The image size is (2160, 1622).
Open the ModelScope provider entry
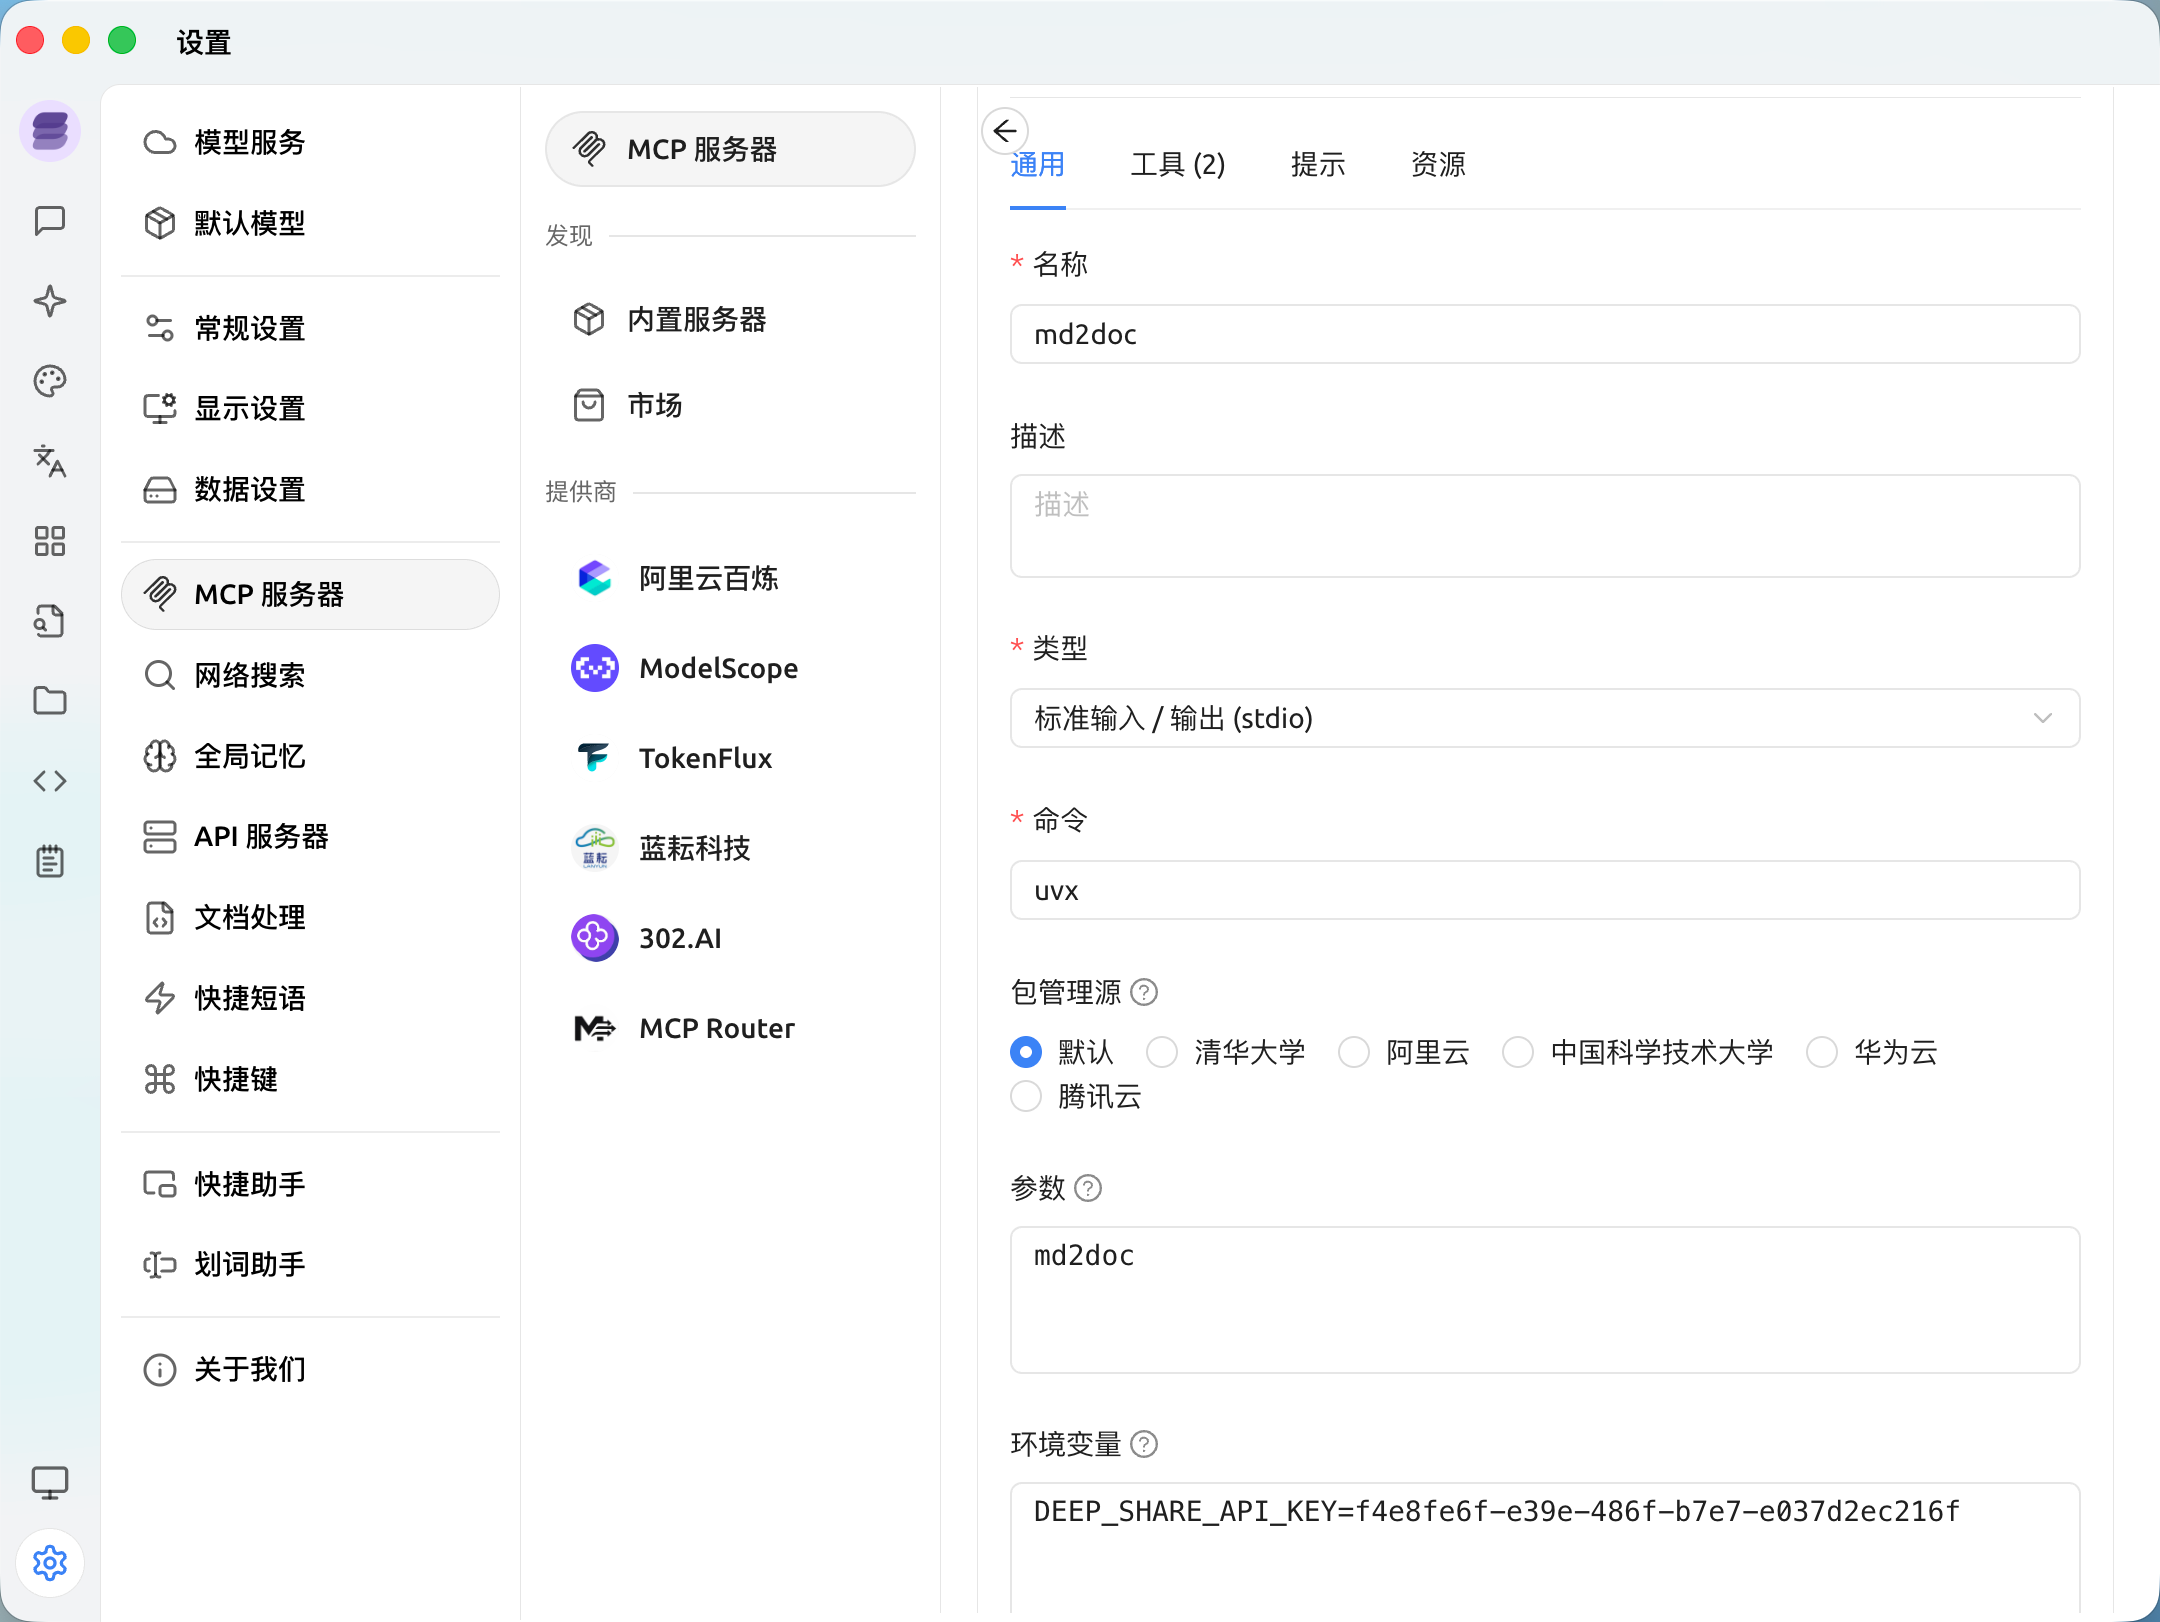click(x=718, y=668)
